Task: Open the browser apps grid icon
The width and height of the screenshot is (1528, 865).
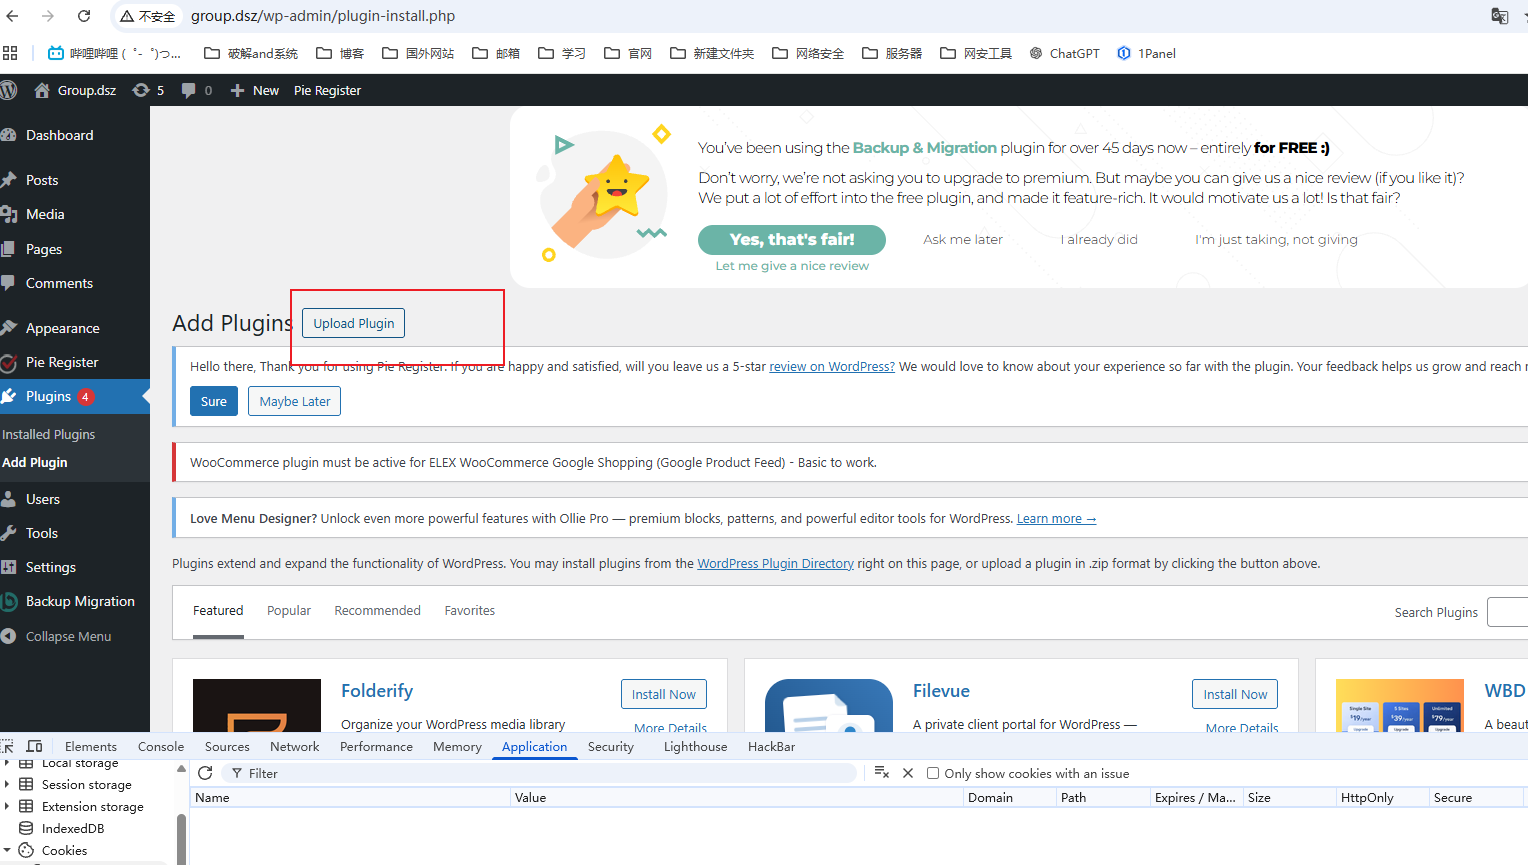Action: (10, 53)
